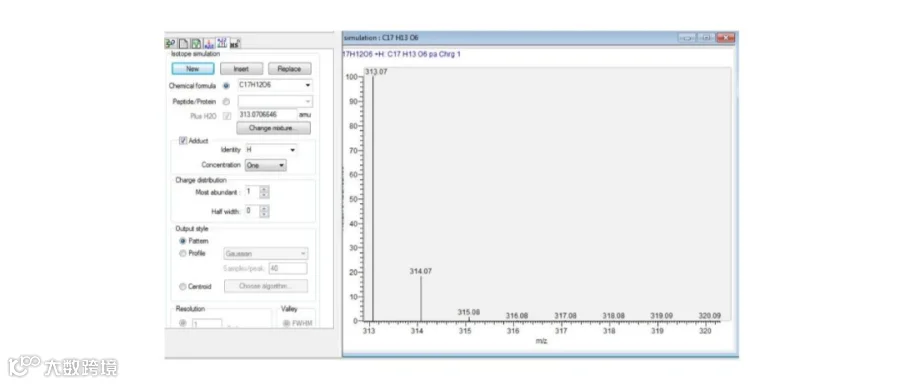Click the Change mixture button
This screenshot has width=900, height=384.
(x=273, y=129)
